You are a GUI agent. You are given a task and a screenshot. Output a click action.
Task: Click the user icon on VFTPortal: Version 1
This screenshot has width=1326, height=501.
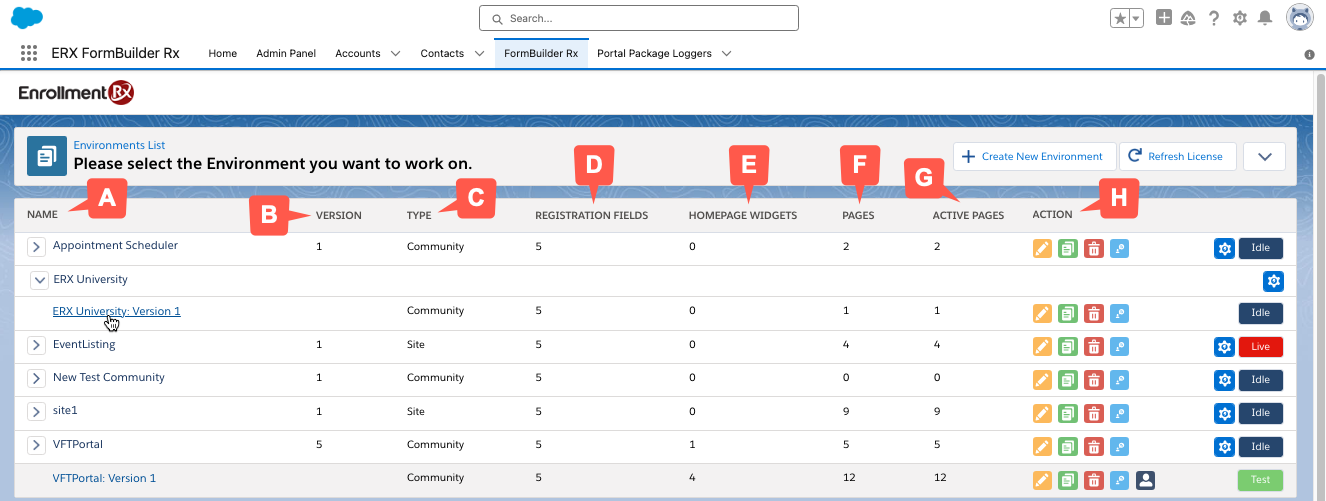pos(1146,480)
